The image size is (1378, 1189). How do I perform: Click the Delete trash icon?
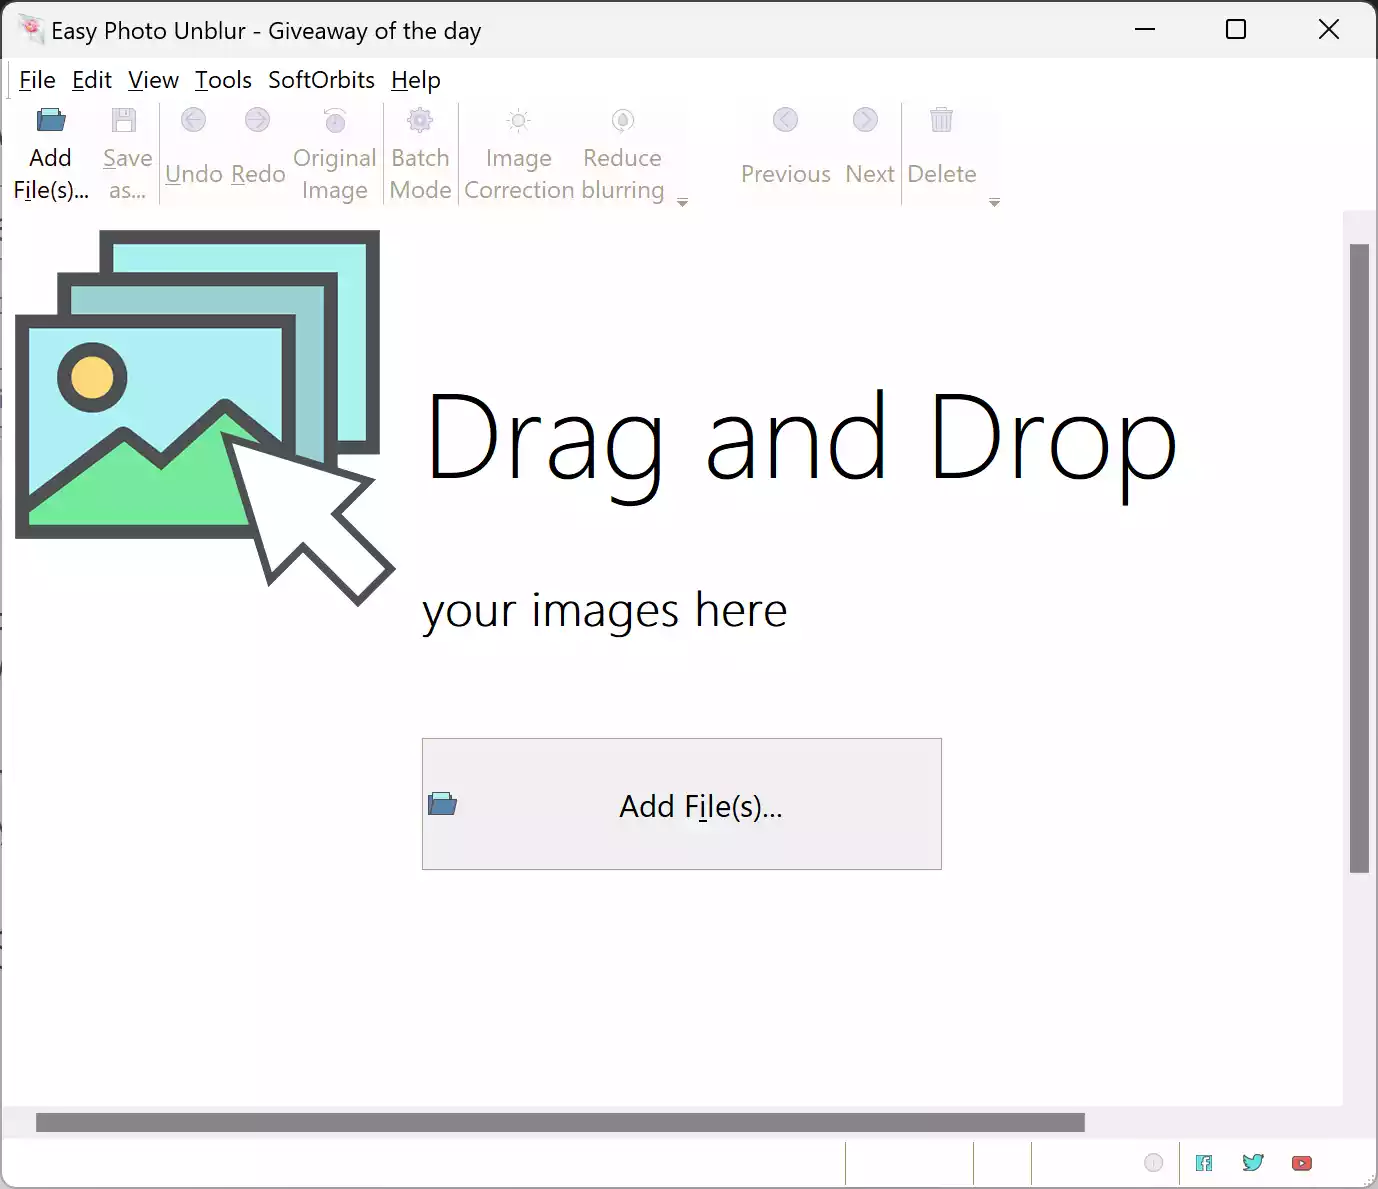(x=941, y=120)
